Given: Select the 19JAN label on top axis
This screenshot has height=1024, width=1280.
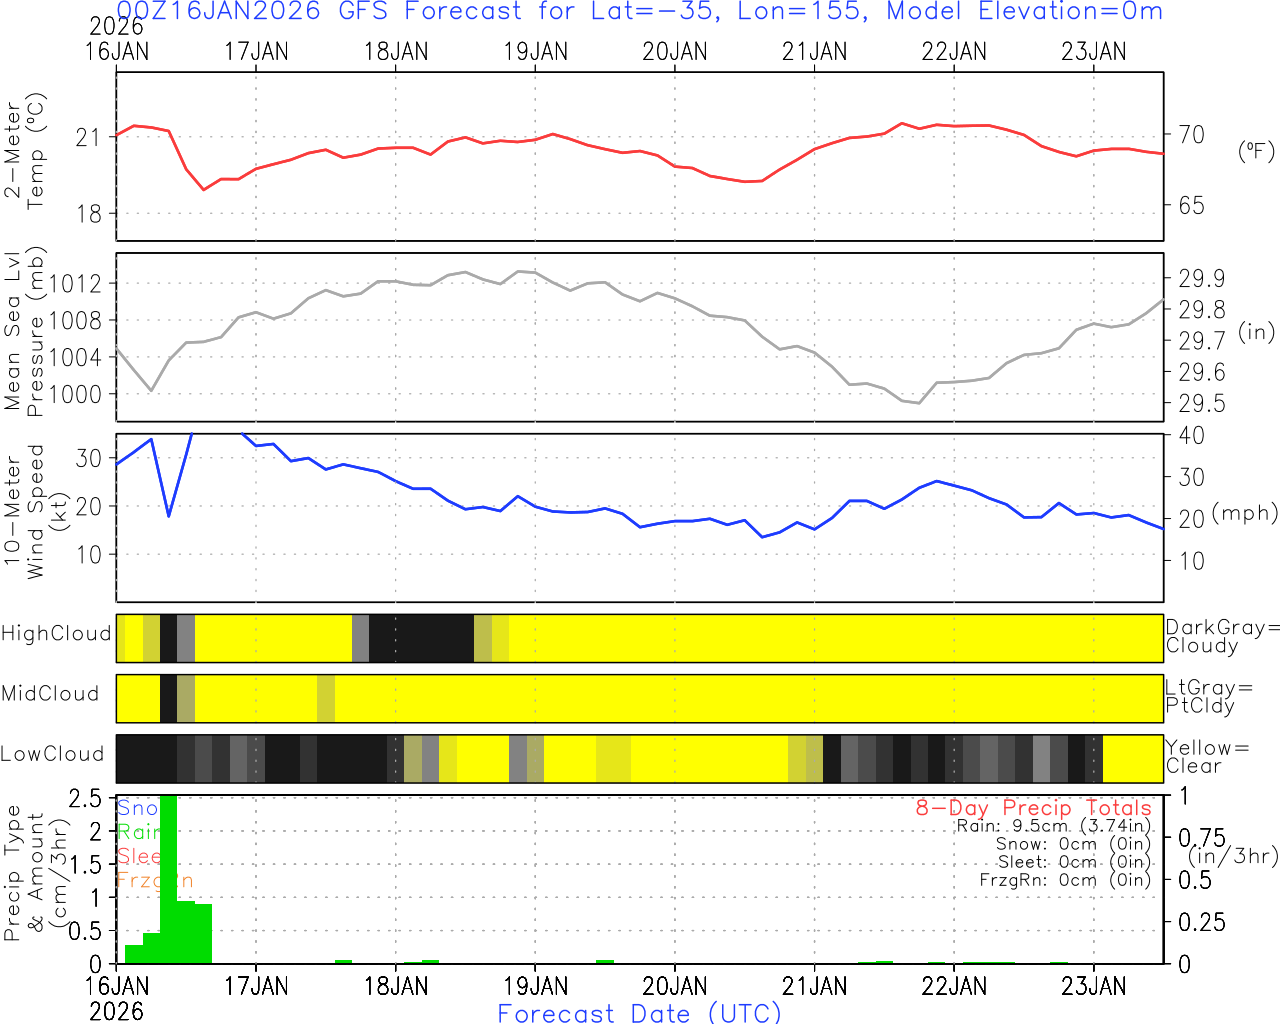Looking at the screenshot, I should click(535, 51).
